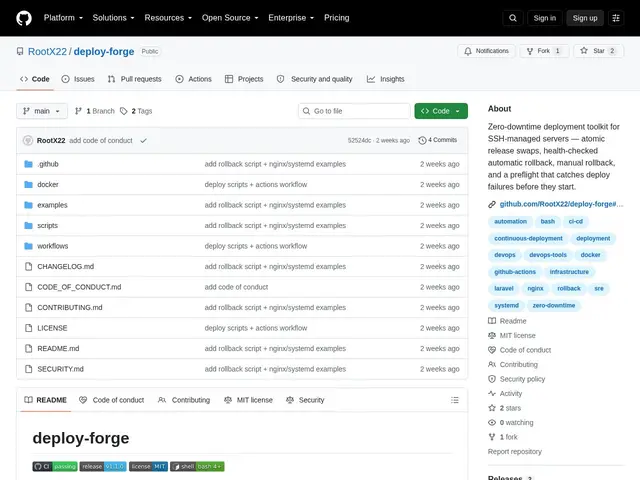Open the Security and quality tab
Viewport: 640px width, 480px height.
coord(315,79)
